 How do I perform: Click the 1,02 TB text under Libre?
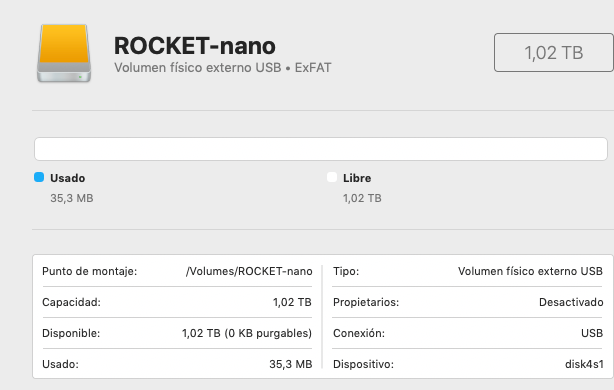click(x=362, y=198)
